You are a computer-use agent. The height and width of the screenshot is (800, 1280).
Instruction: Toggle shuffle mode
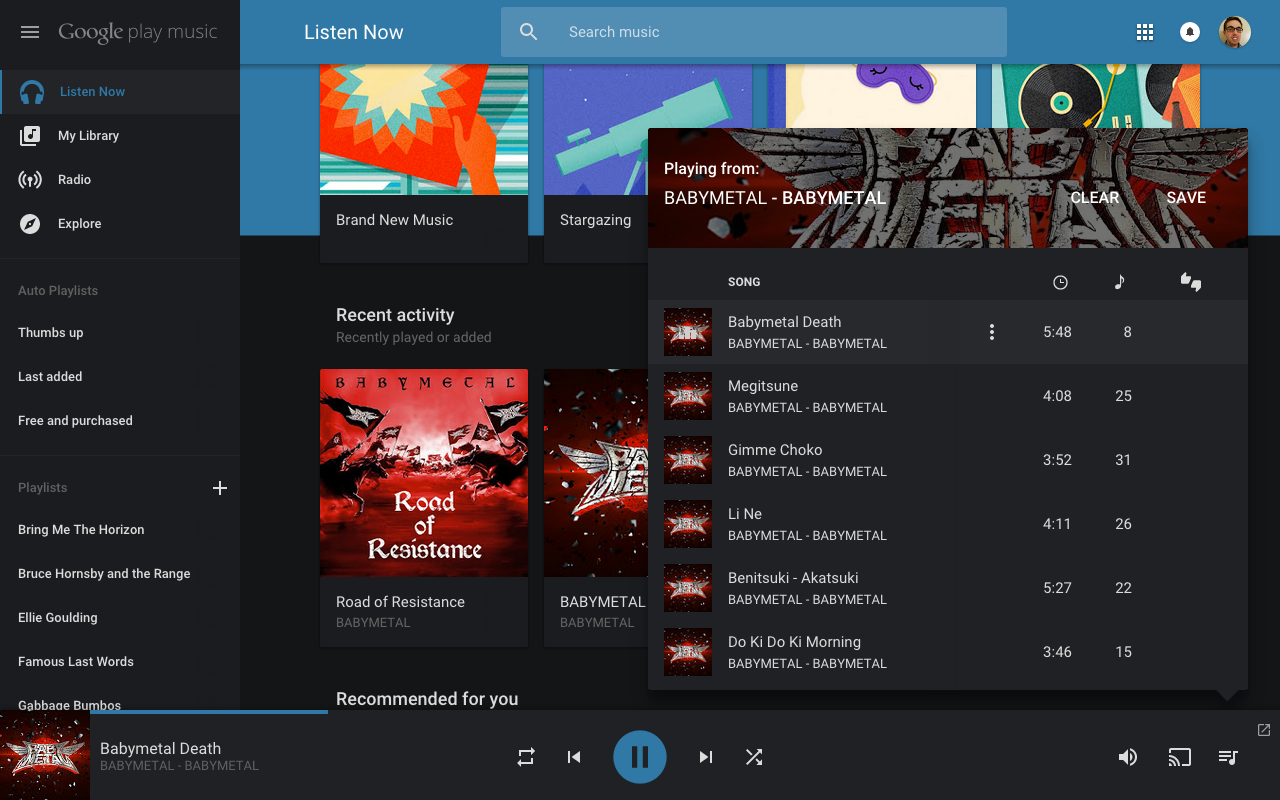(x=754, y=757)
